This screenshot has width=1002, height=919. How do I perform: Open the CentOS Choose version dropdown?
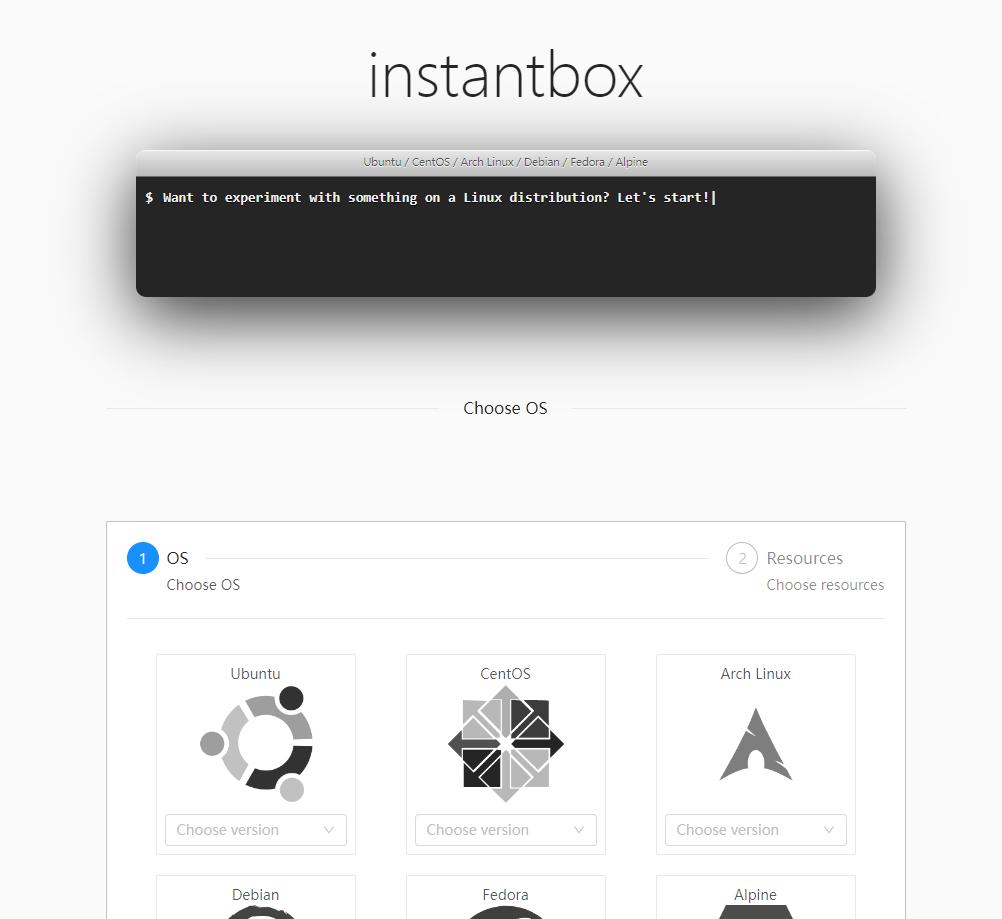click(505, 830)
